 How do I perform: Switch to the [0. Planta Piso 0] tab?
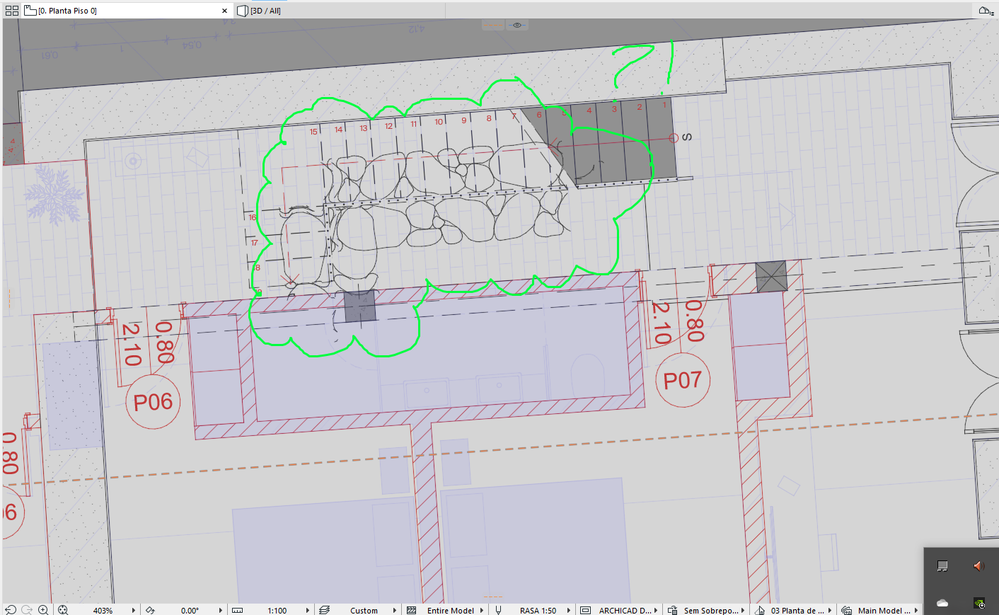127,11
